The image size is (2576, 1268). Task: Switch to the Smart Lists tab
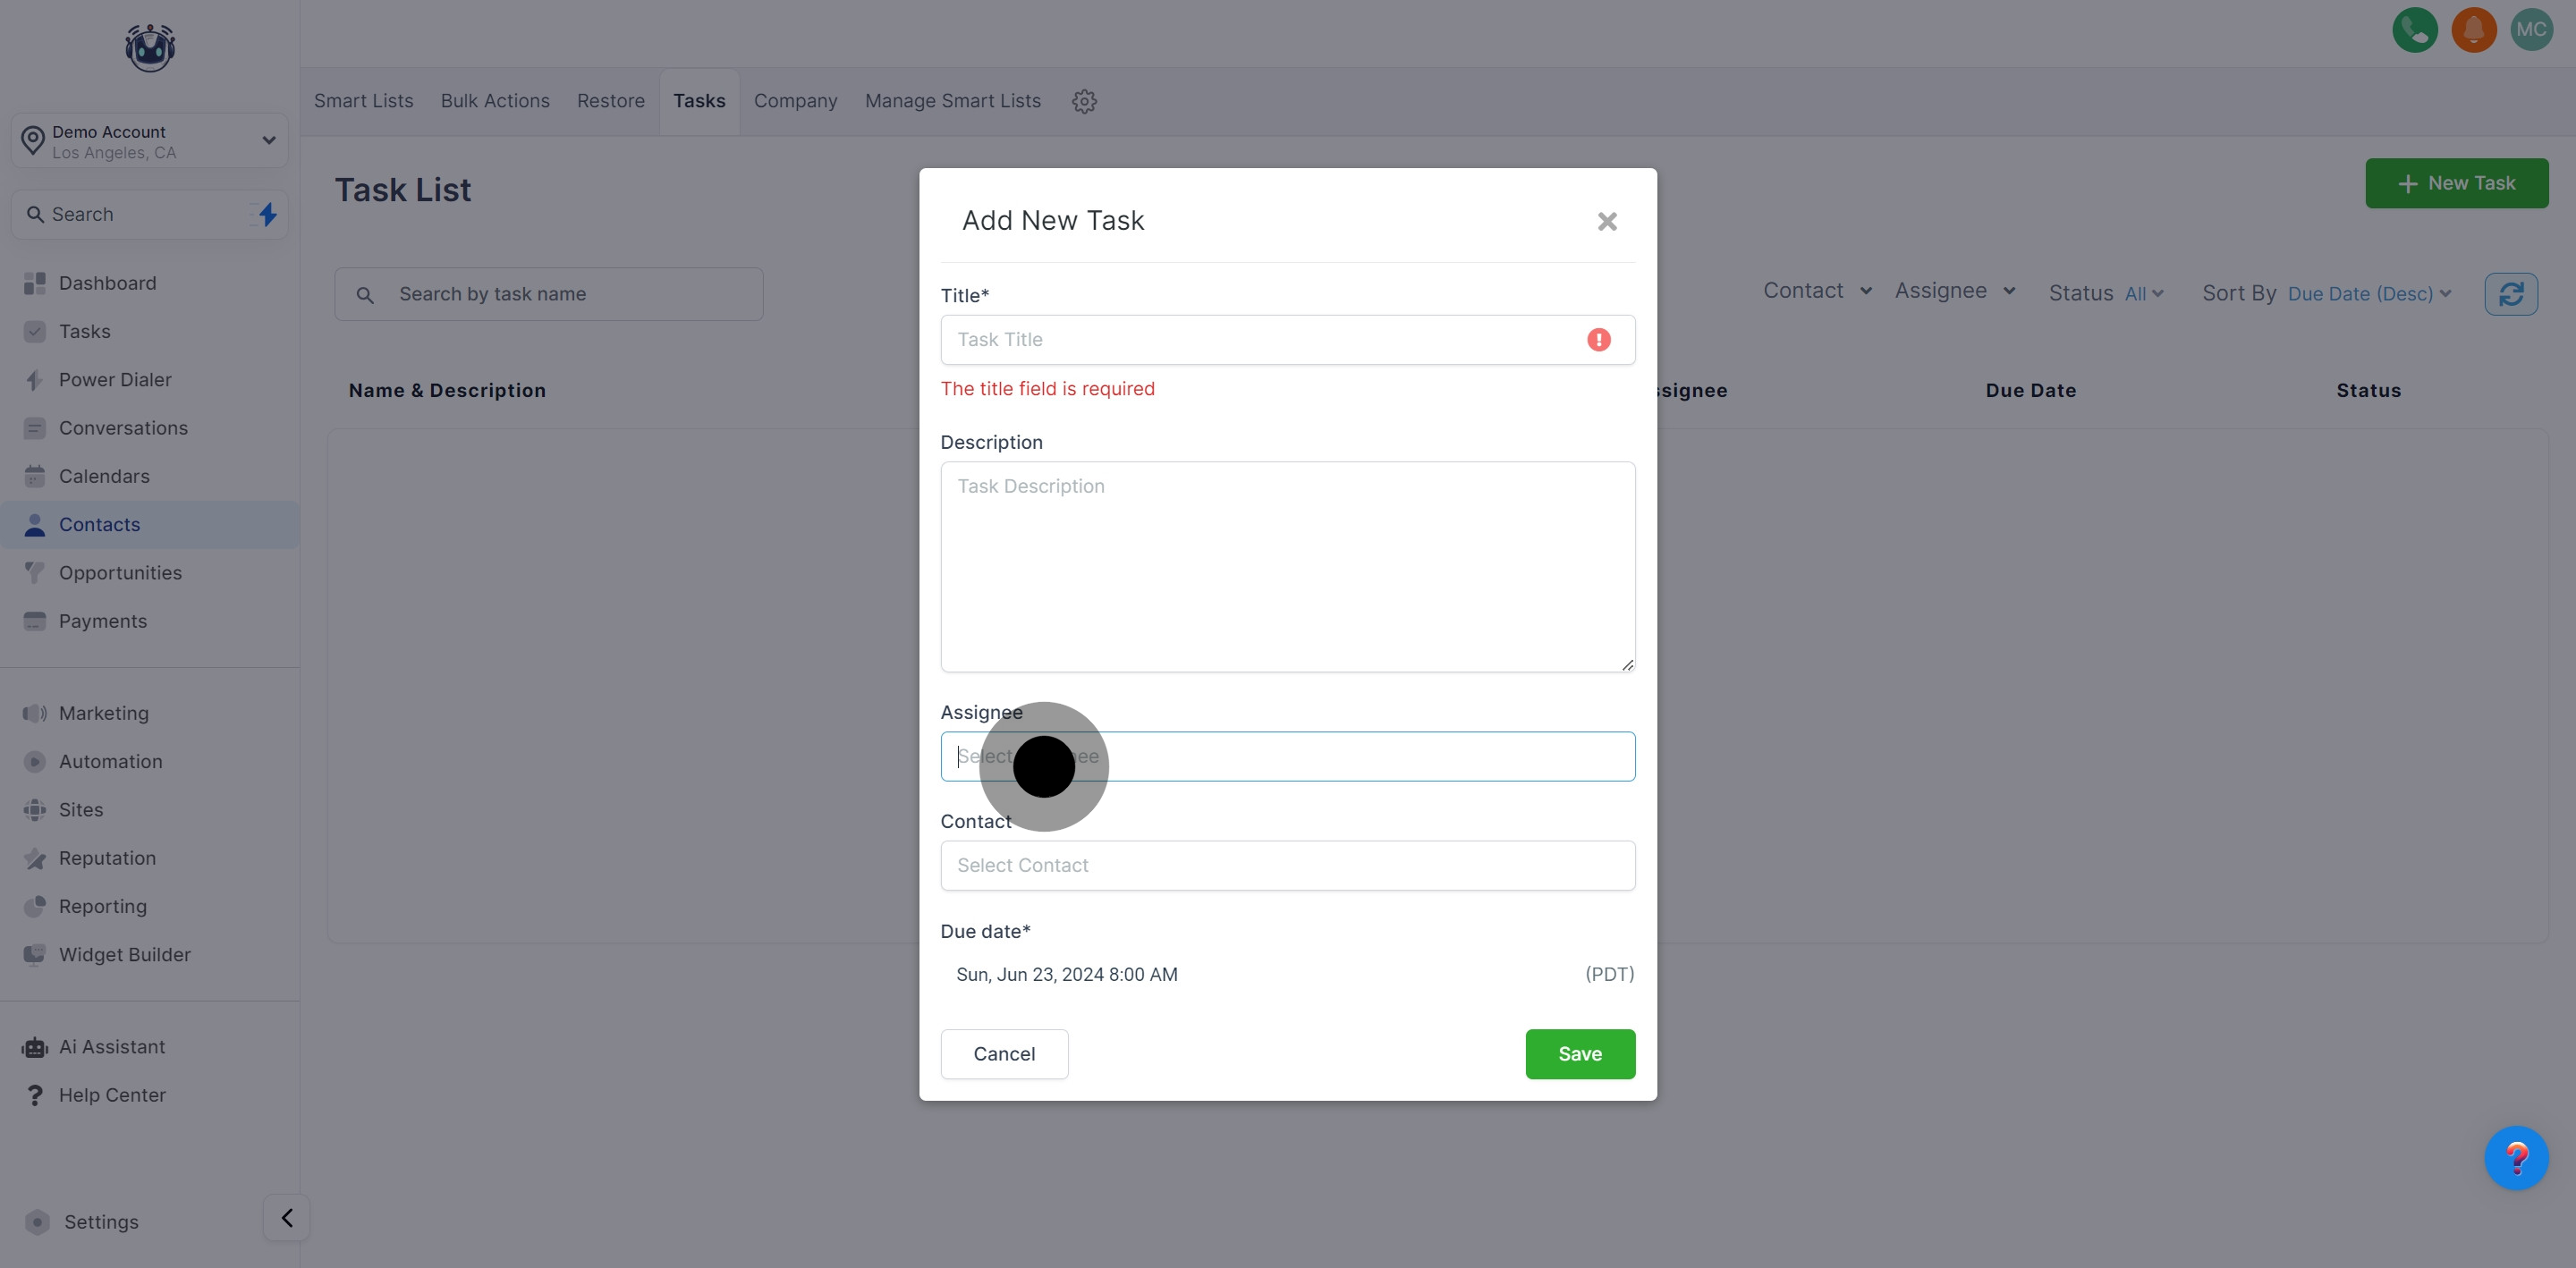click(x=363, y=101)
